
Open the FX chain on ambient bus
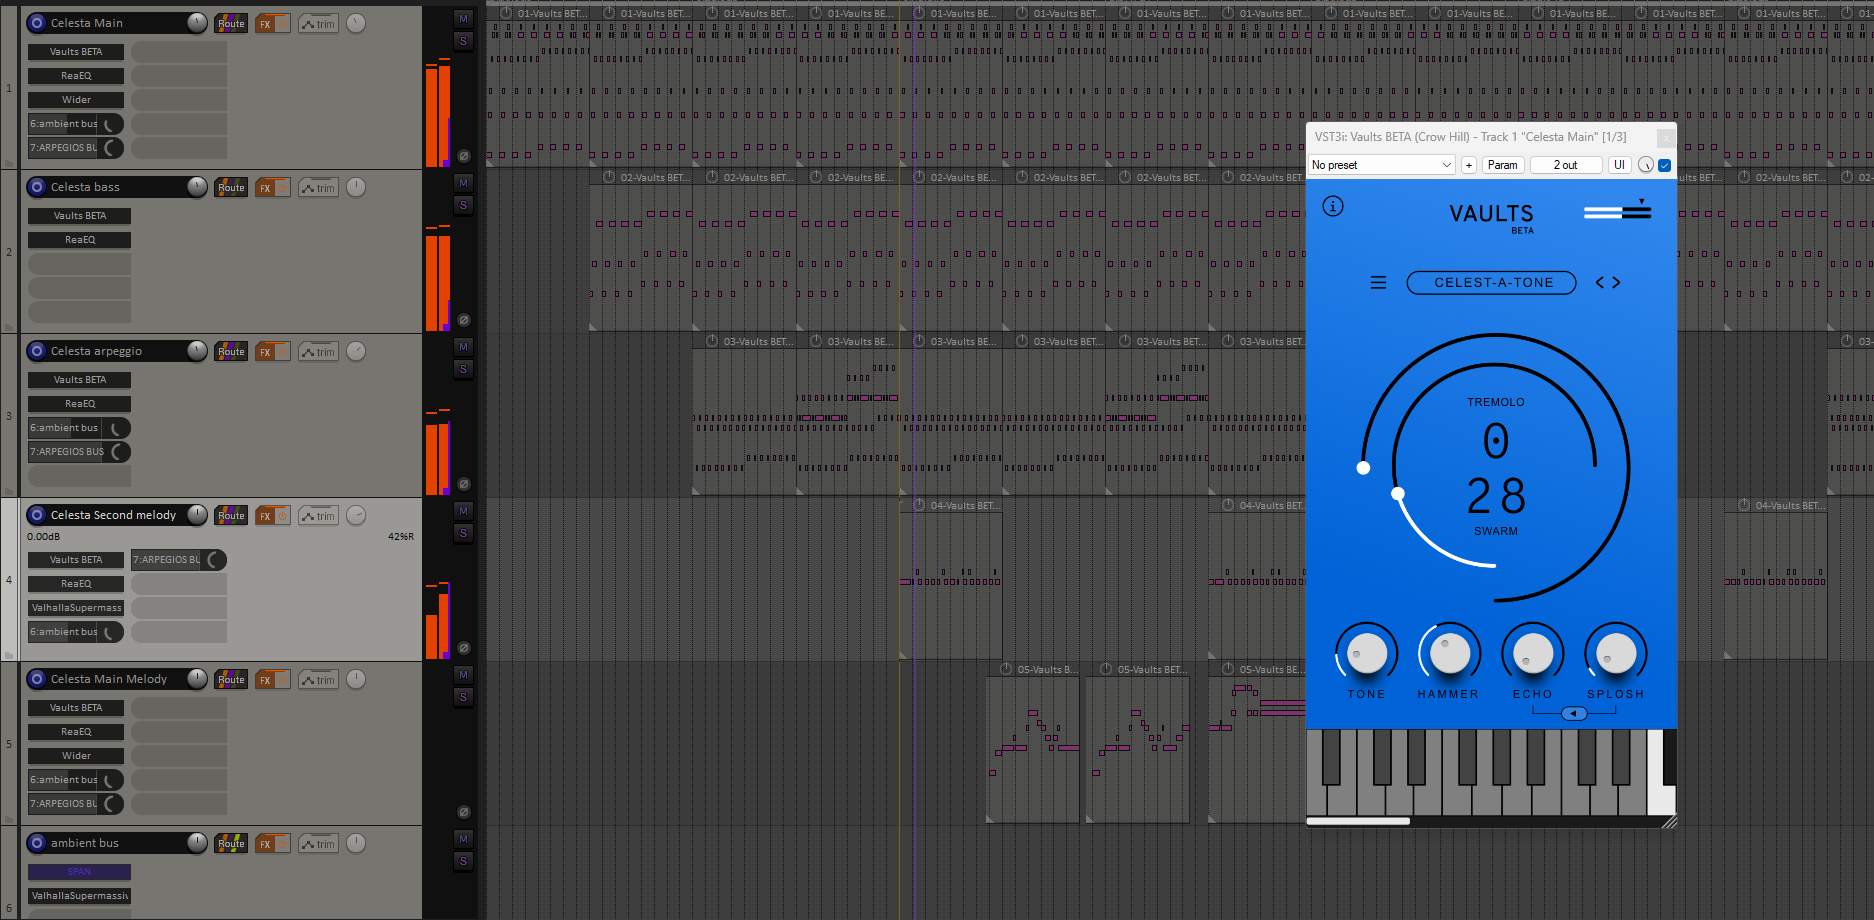(x=265, y=844)
